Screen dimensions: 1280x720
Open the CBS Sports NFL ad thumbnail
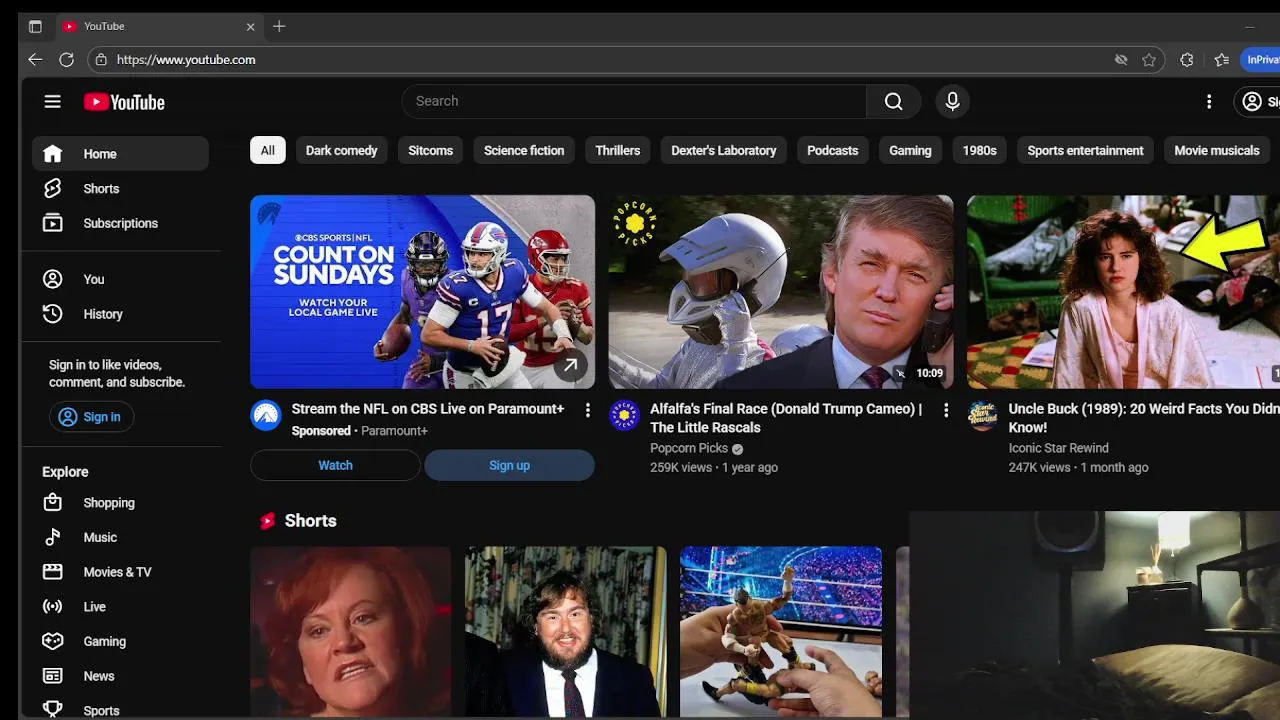422,291
